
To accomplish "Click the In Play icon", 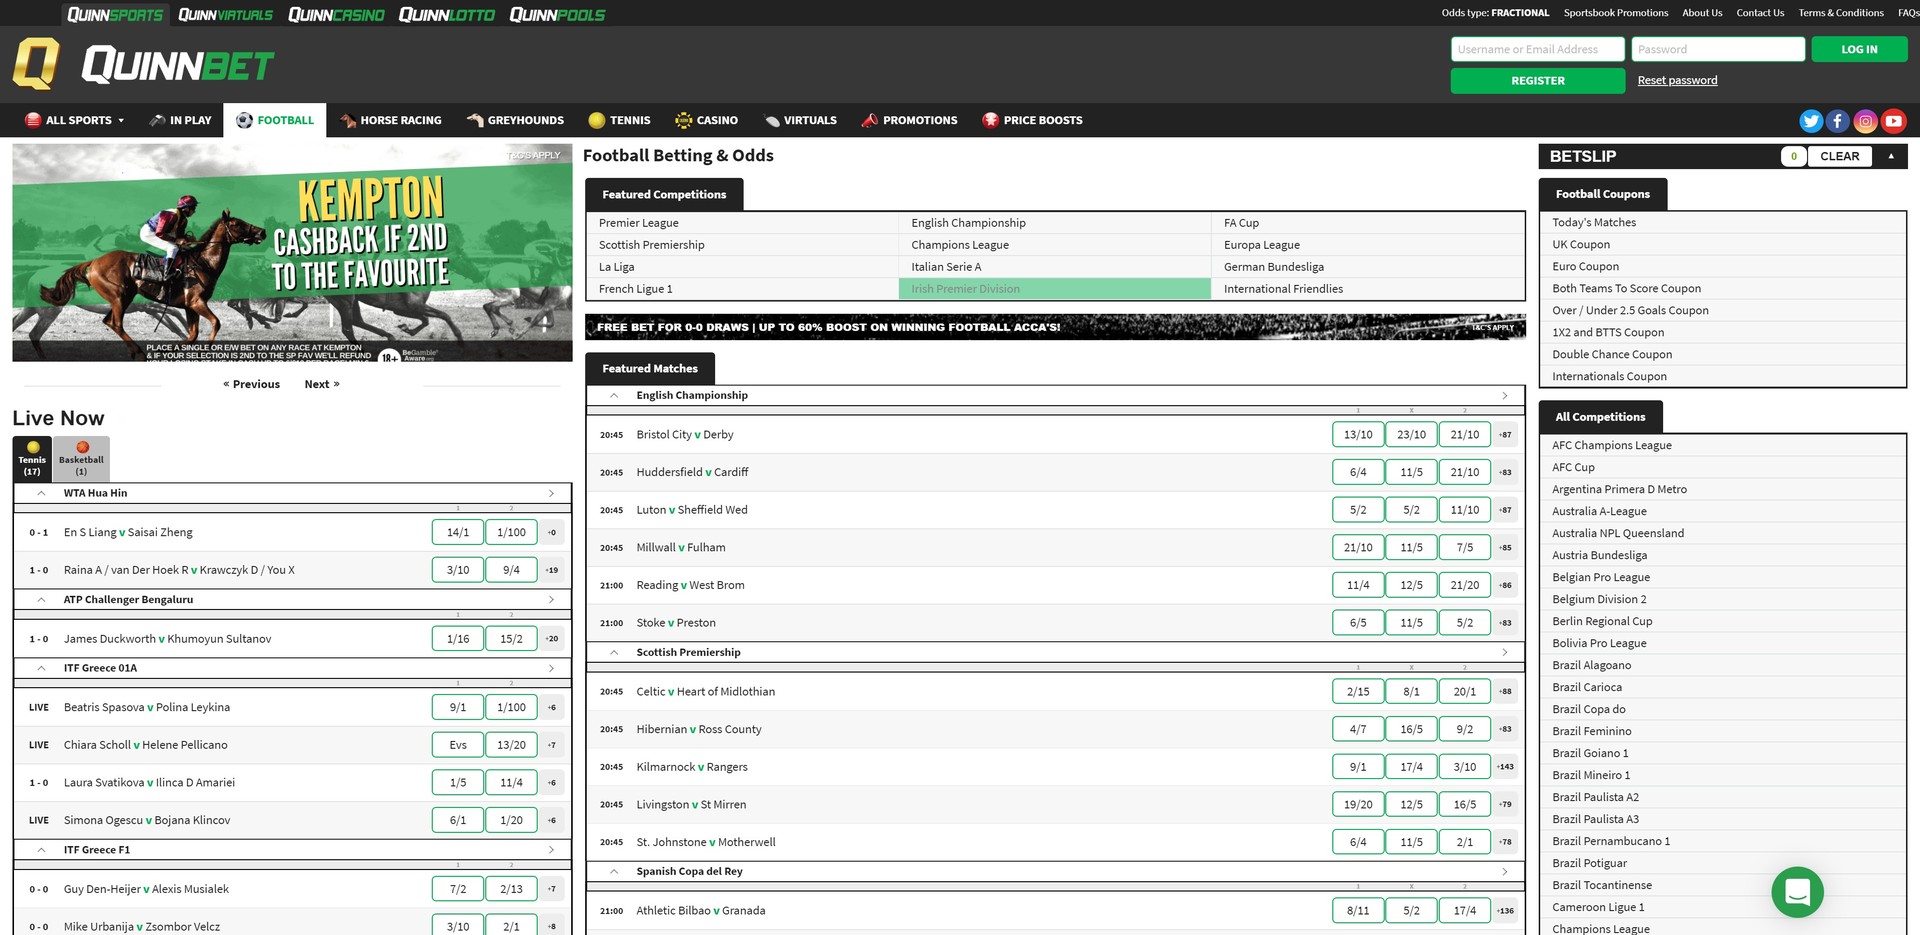I will [157, 120].
